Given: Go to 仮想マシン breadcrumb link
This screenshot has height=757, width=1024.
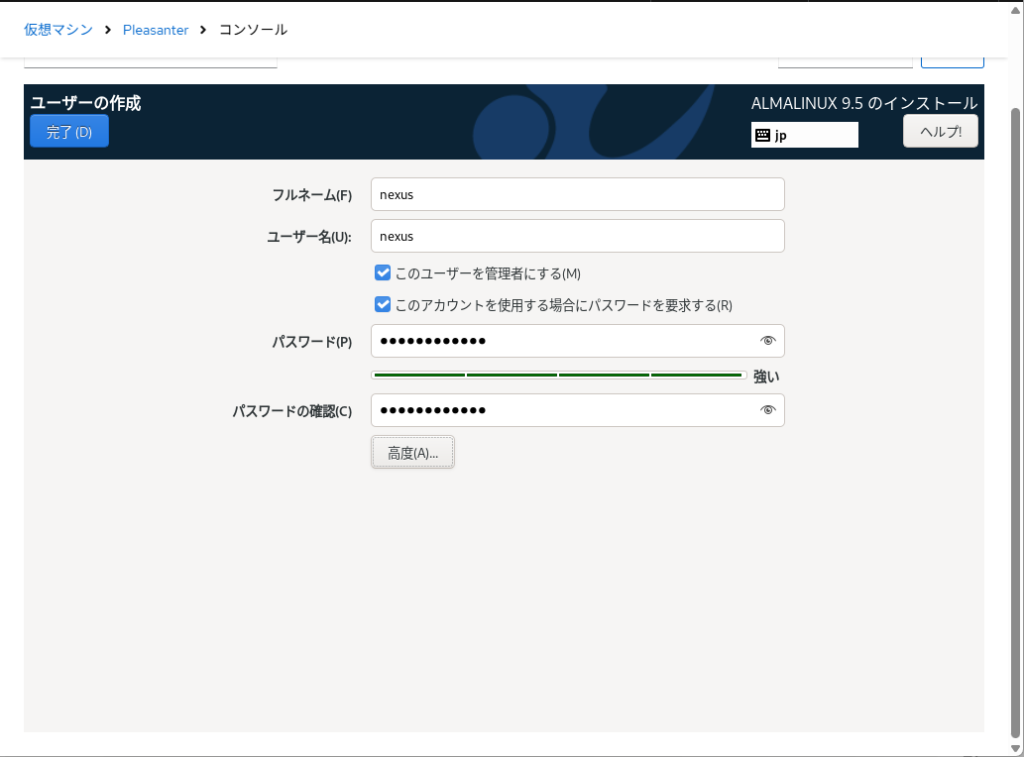Looking at the screenshot, I should [58, 30].
